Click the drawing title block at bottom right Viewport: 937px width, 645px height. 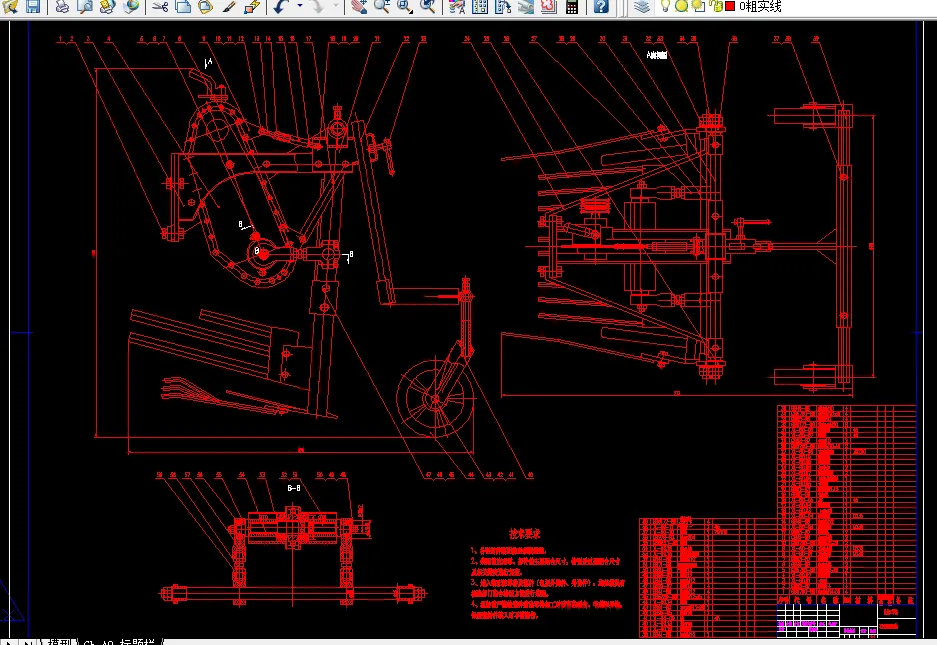coord(846,620)
